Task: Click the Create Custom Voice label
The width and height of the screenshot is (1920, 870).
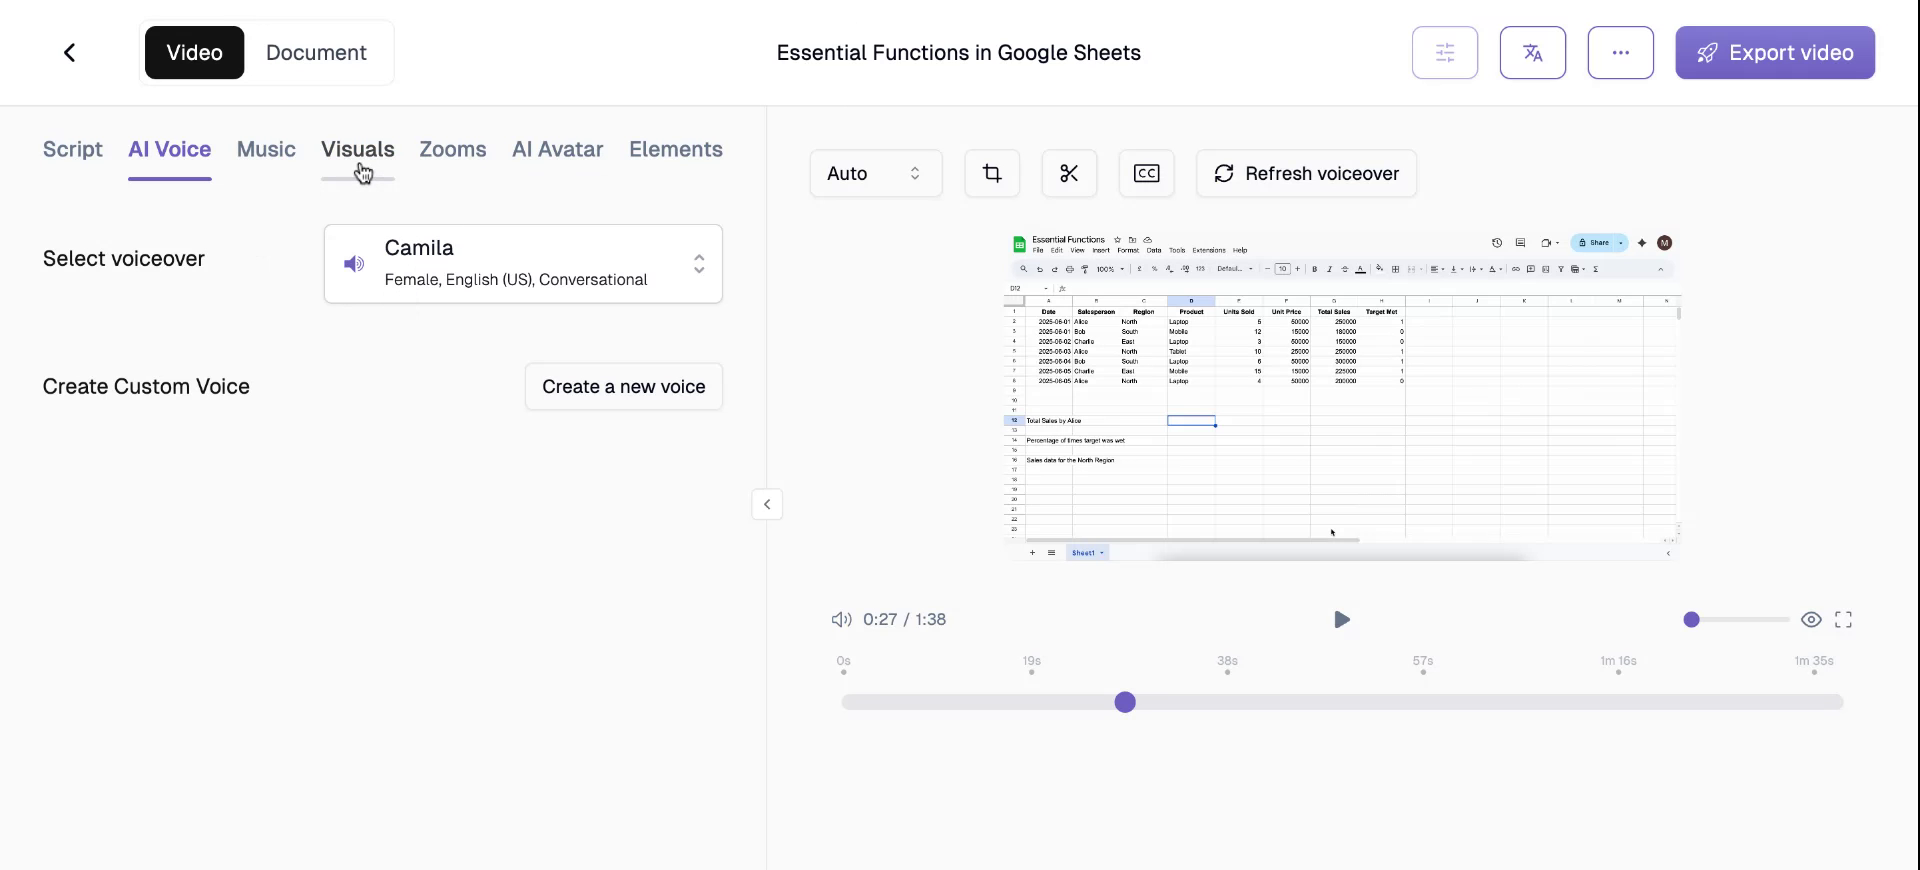Action: (x=146, y=387)
